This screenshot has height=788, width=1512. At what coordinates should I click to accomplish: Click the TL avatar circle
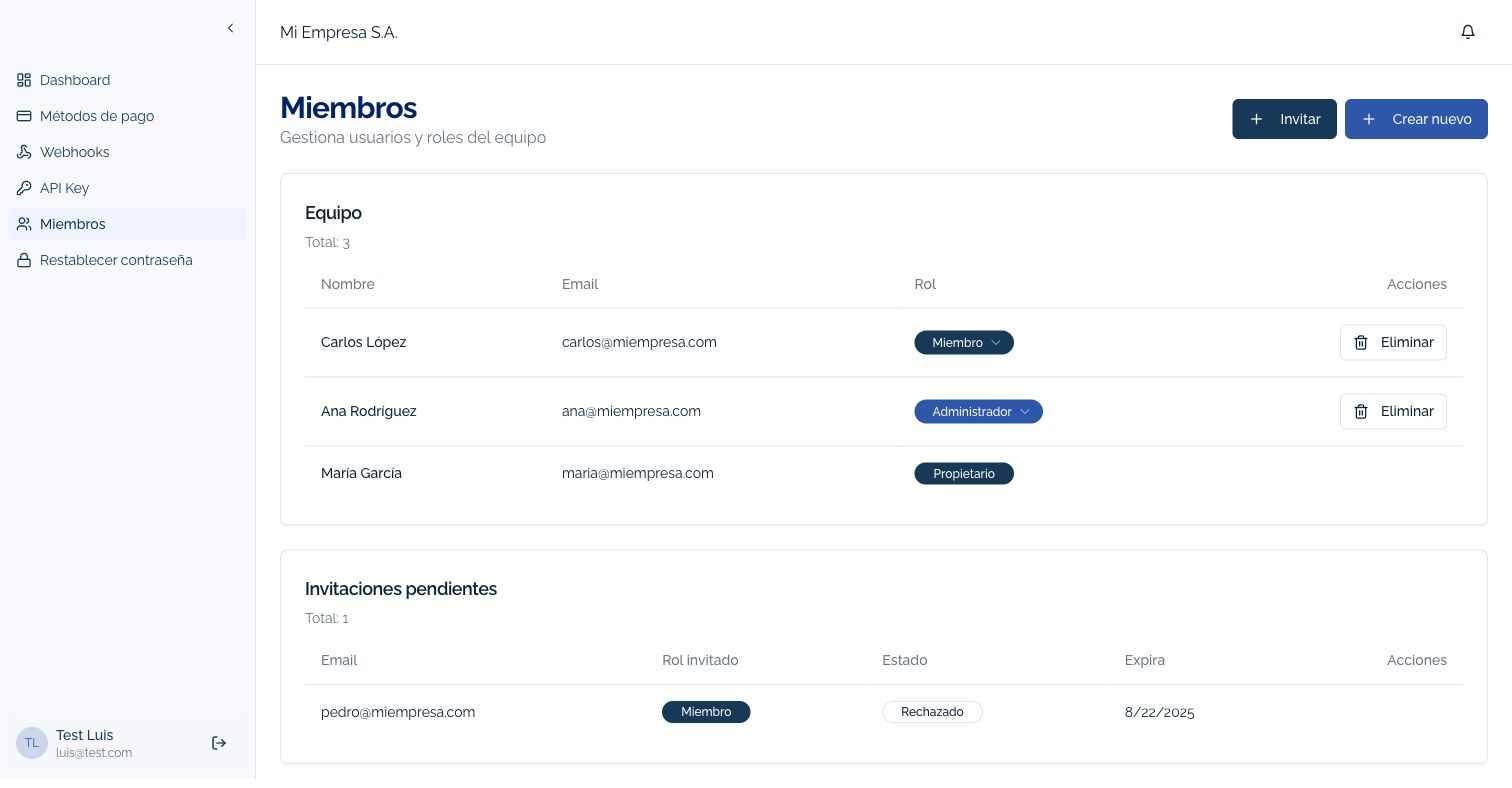[31, 743]
